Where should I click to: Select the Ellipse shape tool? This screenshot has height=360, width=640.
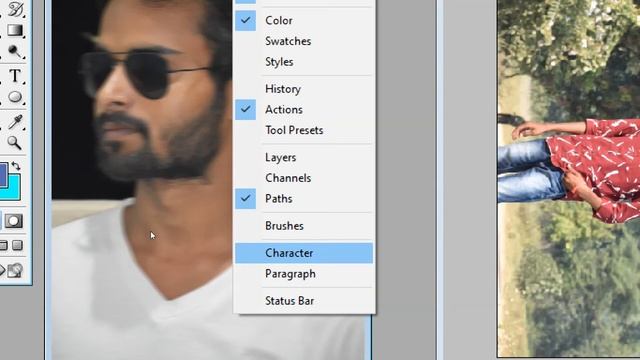point(15,97)
